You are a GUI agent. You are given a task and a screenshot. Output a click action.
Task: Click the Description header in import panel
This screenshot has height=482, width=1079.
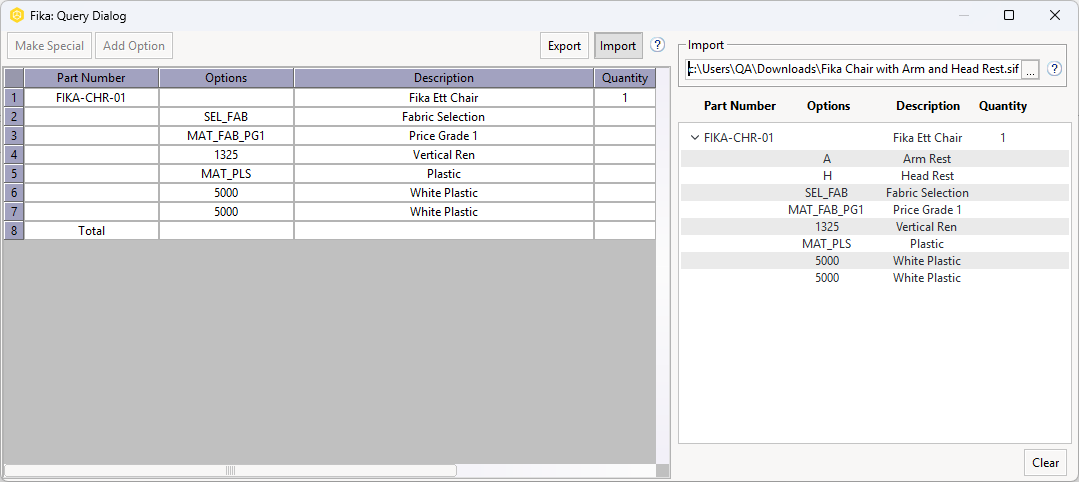[x=928, y=106]
